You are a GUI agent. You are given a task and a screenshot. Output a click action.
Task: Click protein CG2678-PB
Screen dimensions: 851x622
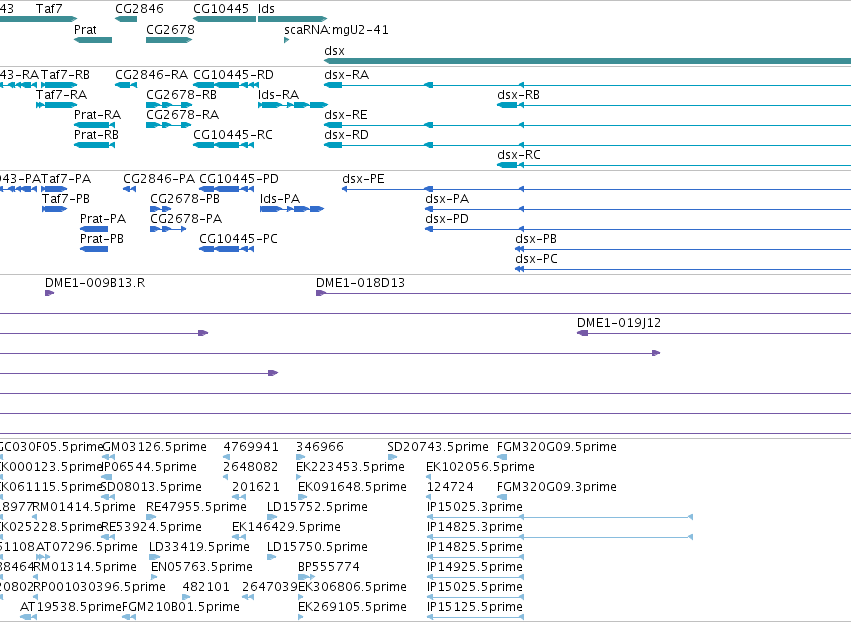click(x=185, y=199)
